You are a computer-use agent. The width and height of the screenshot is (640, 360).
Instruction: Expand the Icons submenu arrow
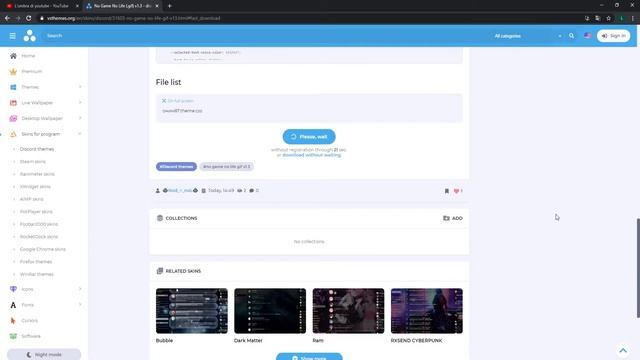point(80,289)
